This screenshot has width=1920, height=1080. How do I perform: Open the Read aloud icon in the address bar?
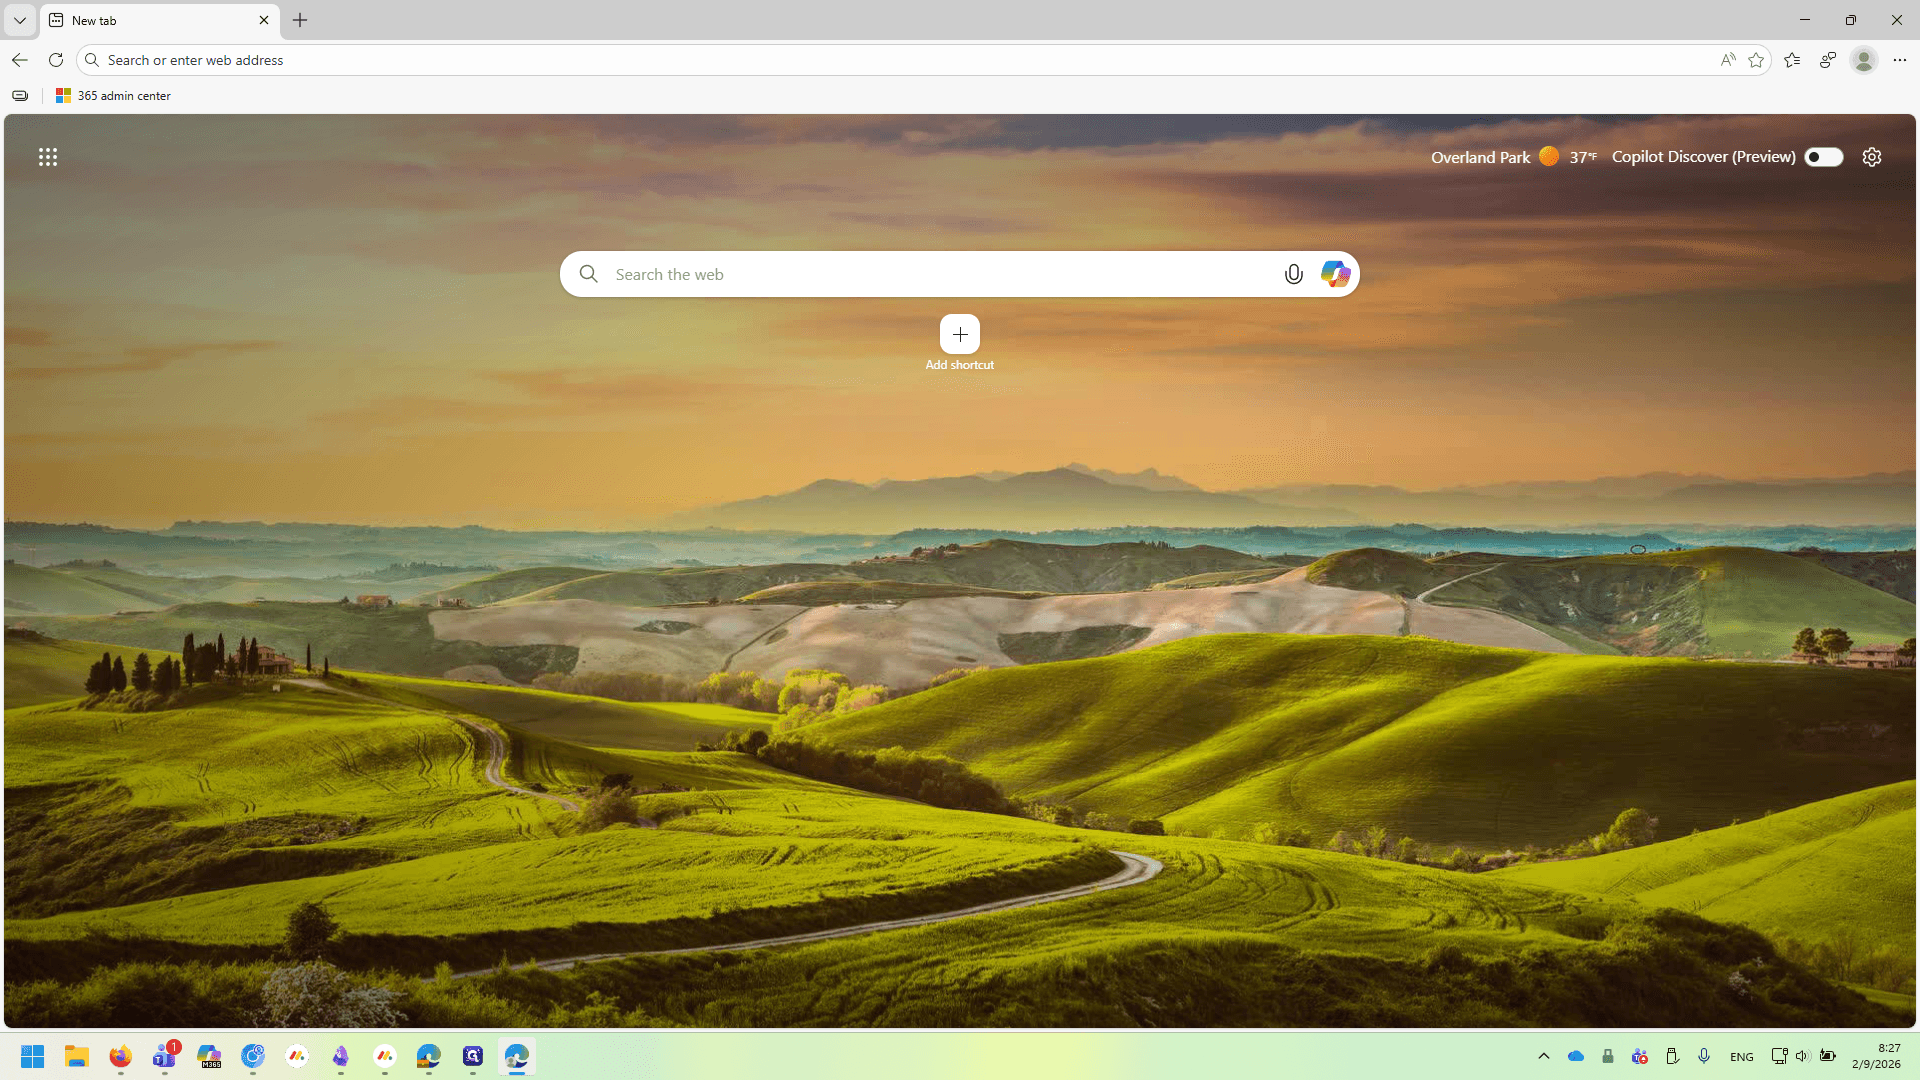pyautogui.click(x=1727, y=60)
